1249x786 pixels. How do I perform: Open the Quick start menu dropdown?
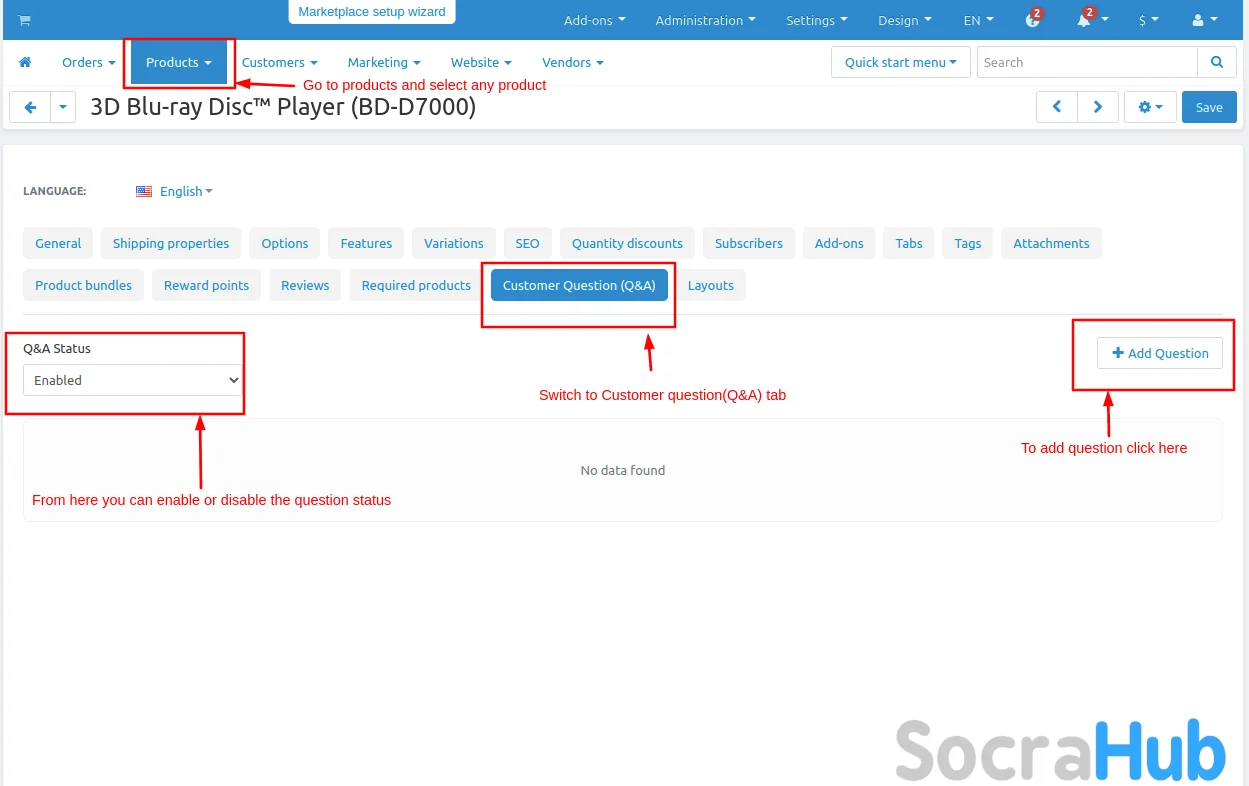click(900, 62)
